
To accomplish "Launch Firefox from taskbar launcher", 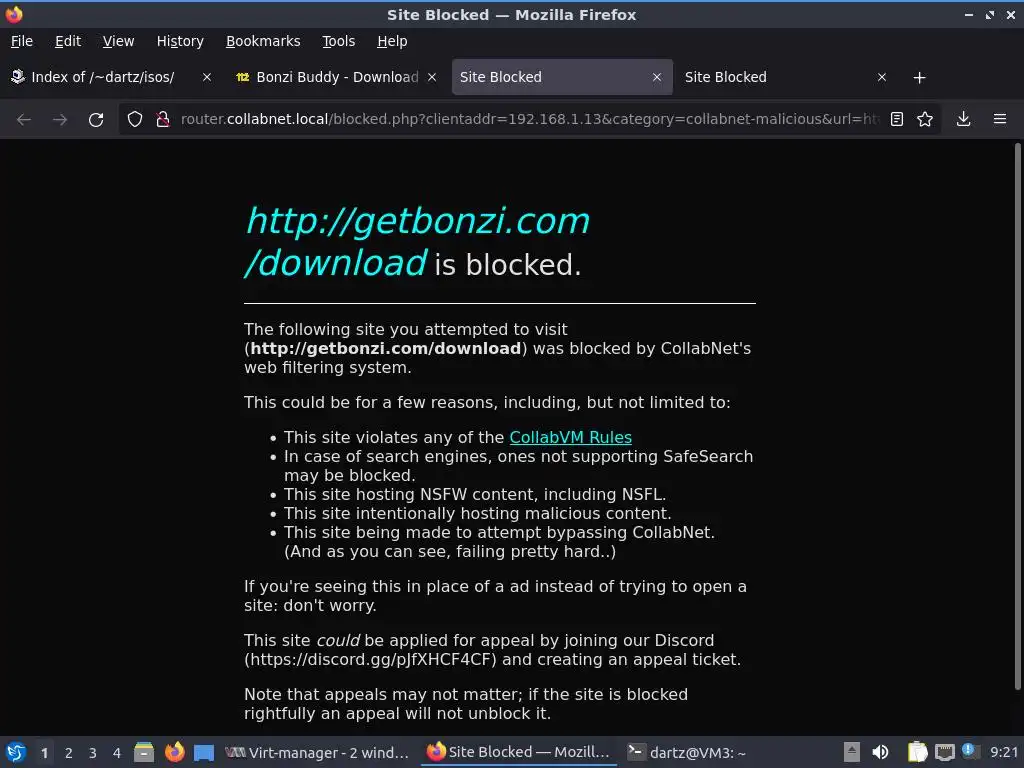I will (174, 752).
